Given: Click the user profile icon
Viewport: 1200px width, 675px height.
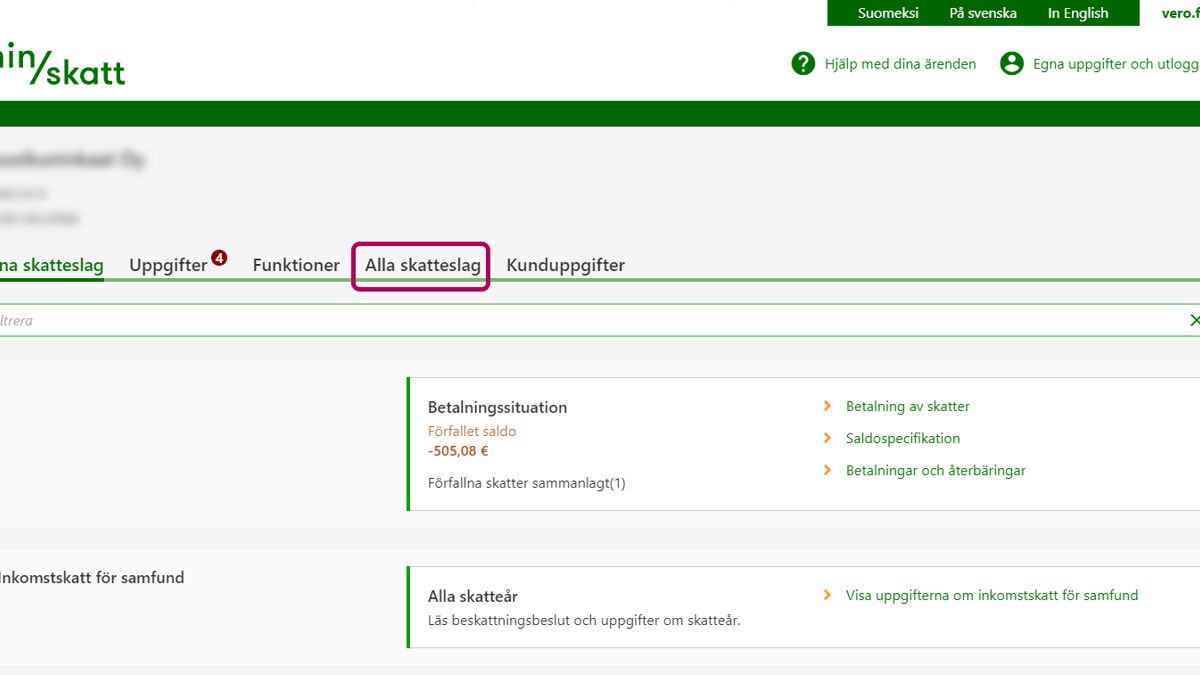Looking at the screenshot, I should point(1012,64).
